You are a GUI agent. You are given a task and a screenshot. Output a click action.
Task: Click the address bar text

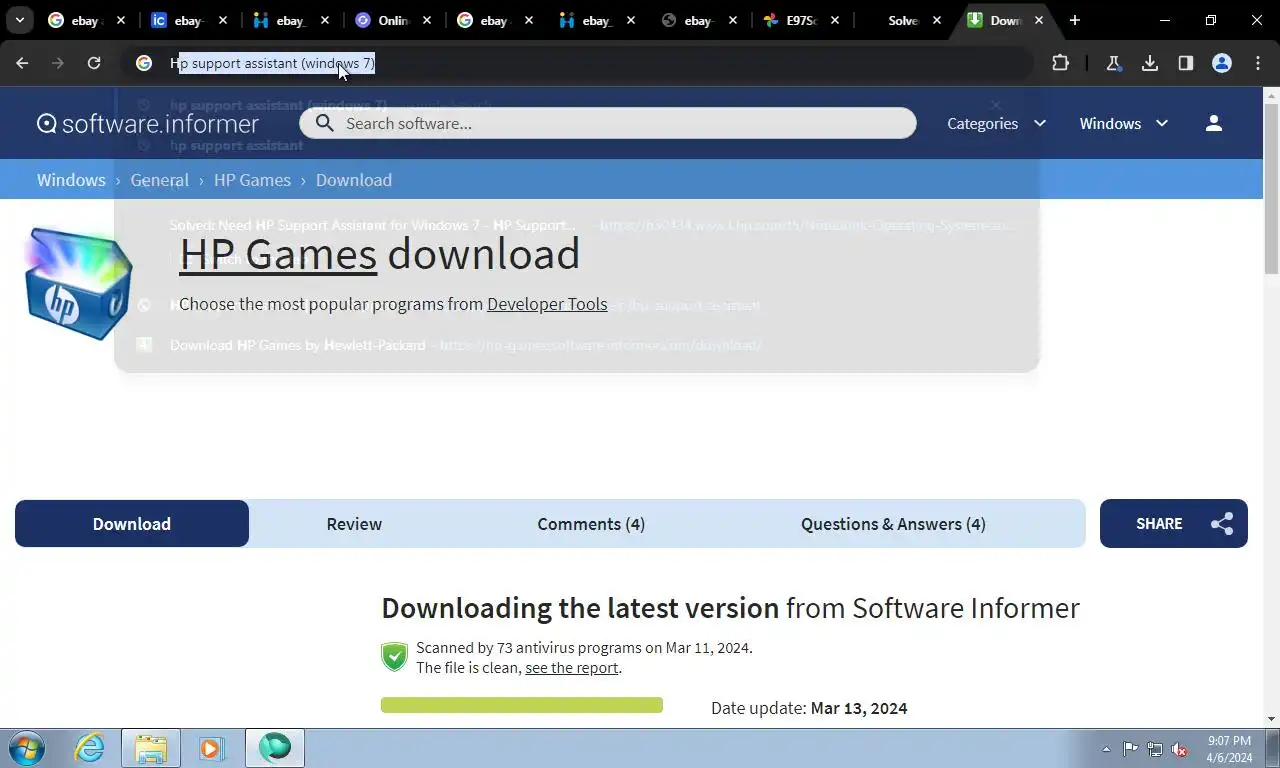point(272,63)
